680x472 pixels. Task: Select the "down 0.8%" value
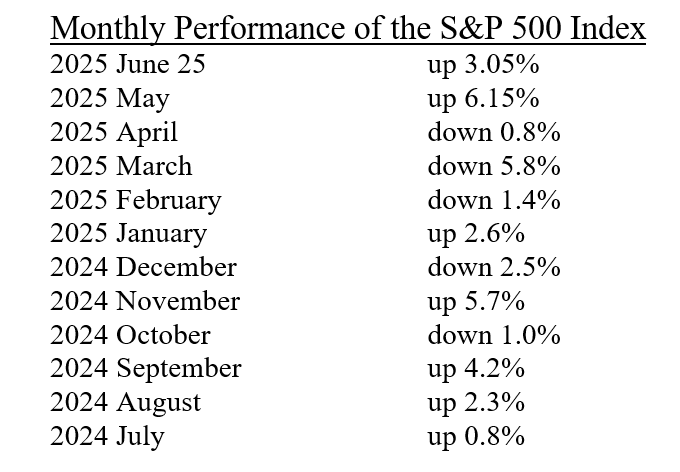494,132
